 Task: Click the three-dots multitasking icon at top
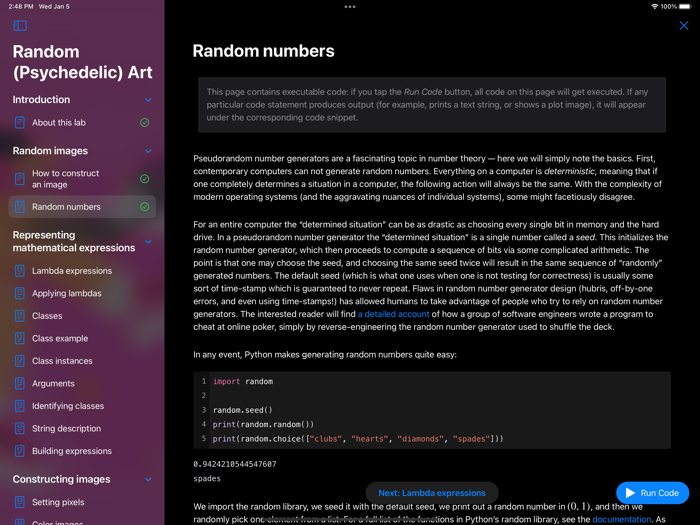point(350,7)
